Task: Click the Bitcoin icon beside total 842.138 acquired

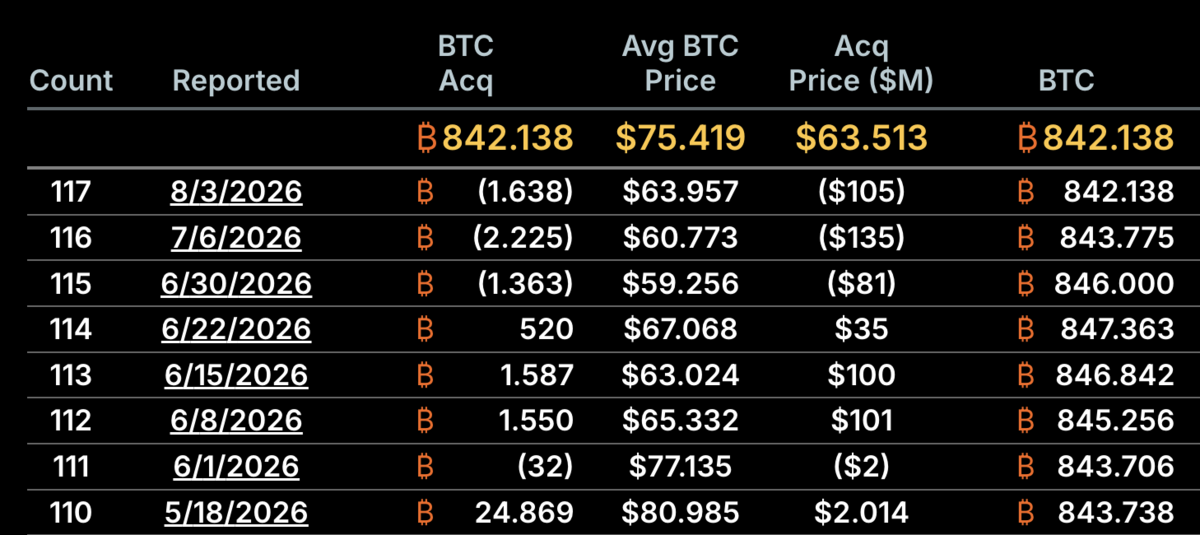Action: coord(426,137)
